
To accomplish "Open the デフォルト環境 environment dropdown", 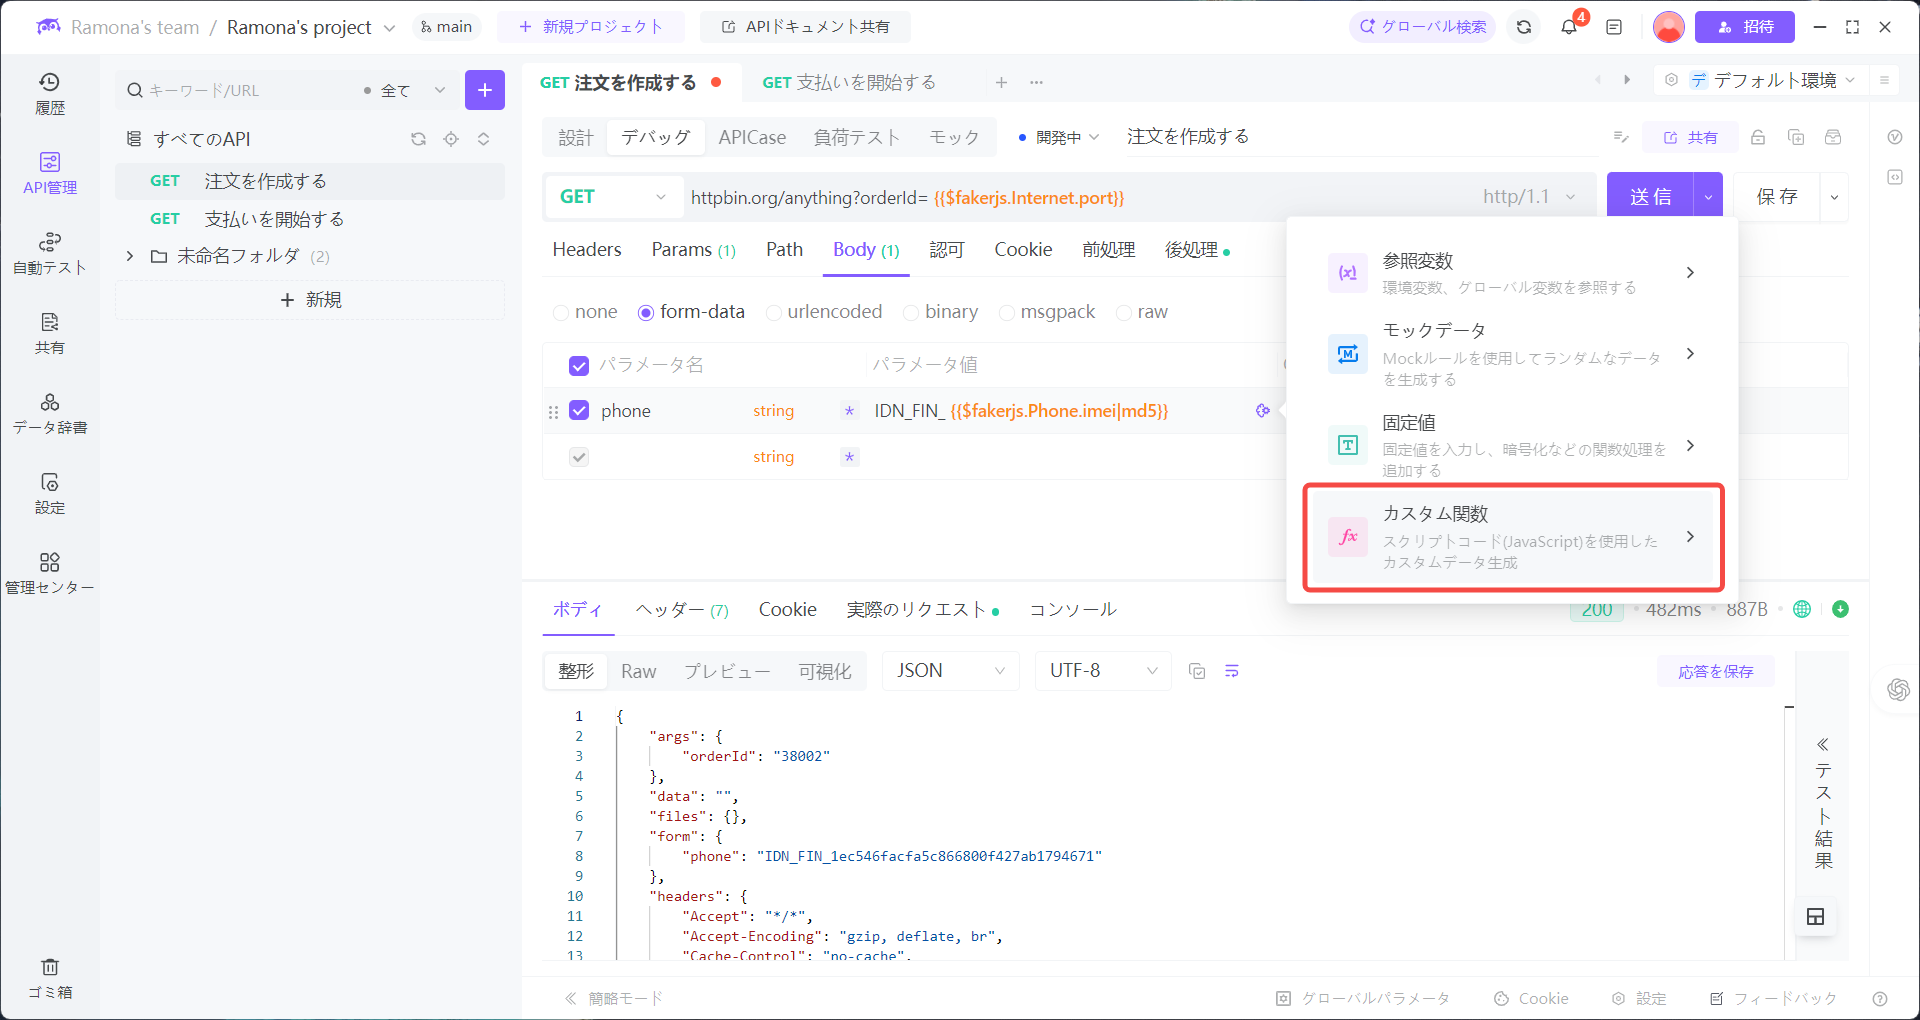I will pyautogui.click(x=1778, y=80).
